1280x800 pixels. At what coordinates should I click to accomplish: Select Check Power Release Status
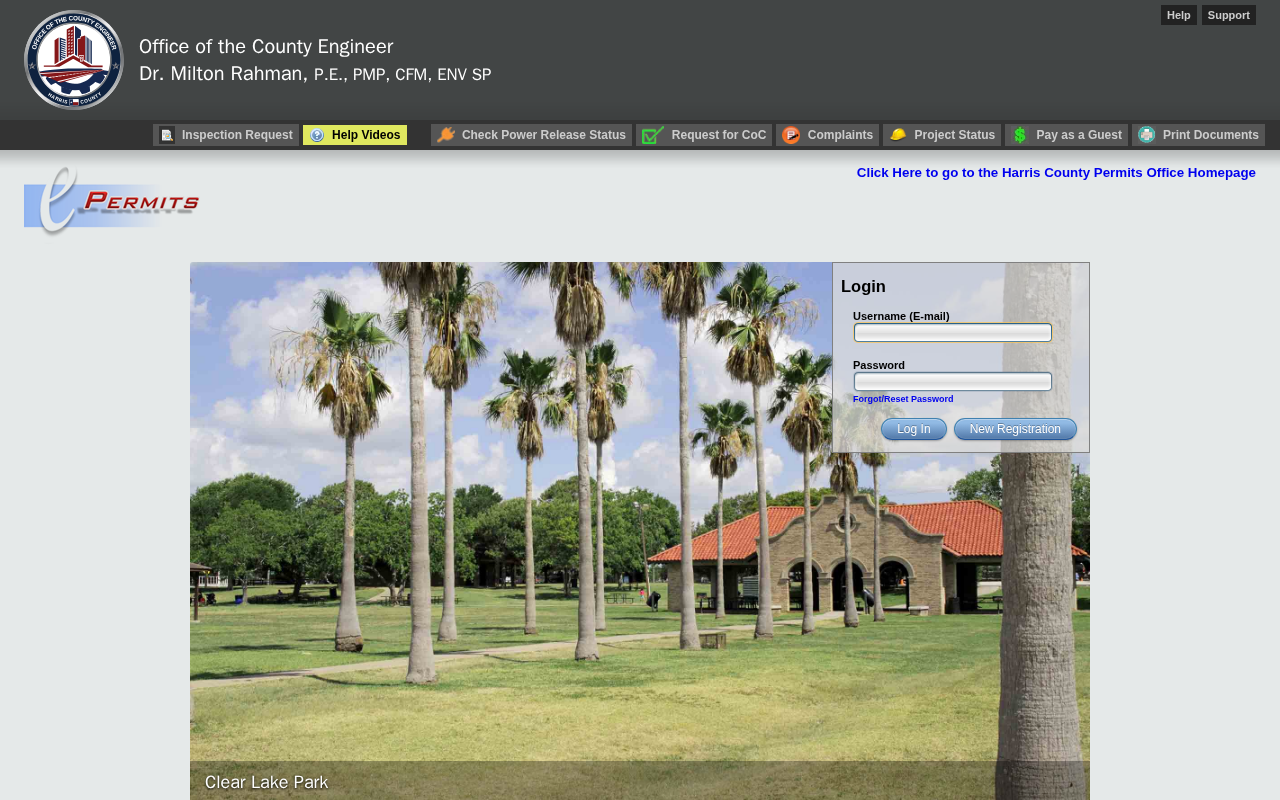[531, 135]
